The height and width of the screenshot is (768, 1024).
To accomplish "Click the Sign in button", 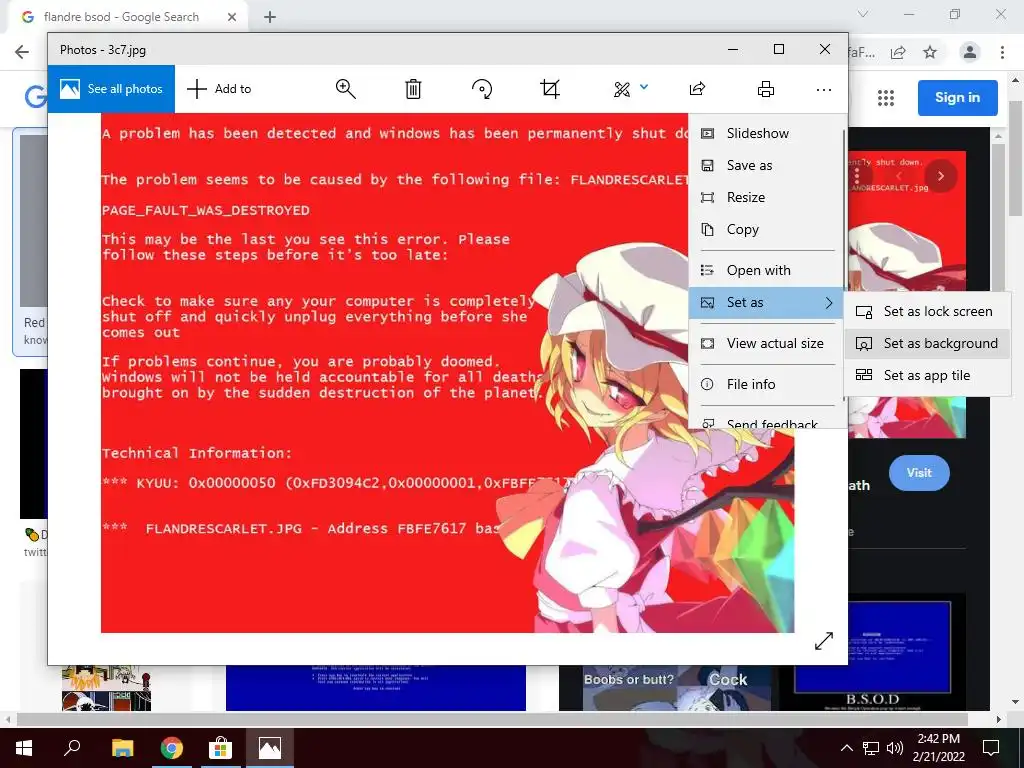I will [957, 97].
